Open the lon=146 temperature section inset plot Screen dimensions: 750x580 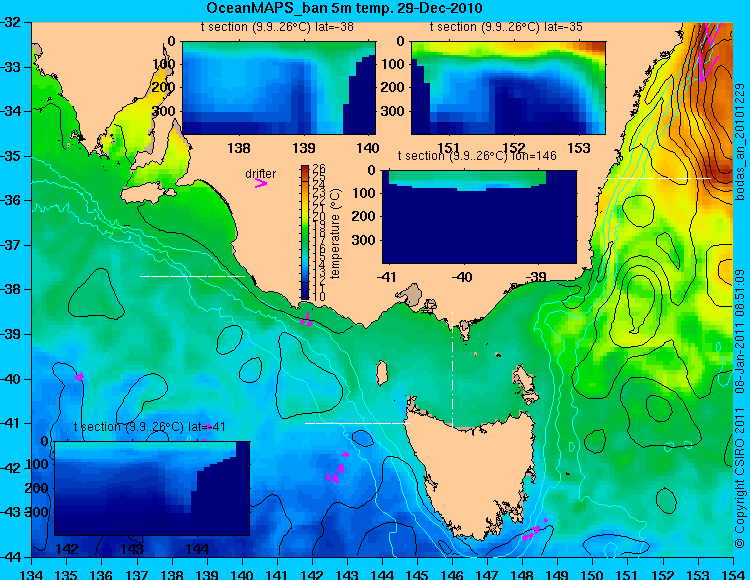479,217
